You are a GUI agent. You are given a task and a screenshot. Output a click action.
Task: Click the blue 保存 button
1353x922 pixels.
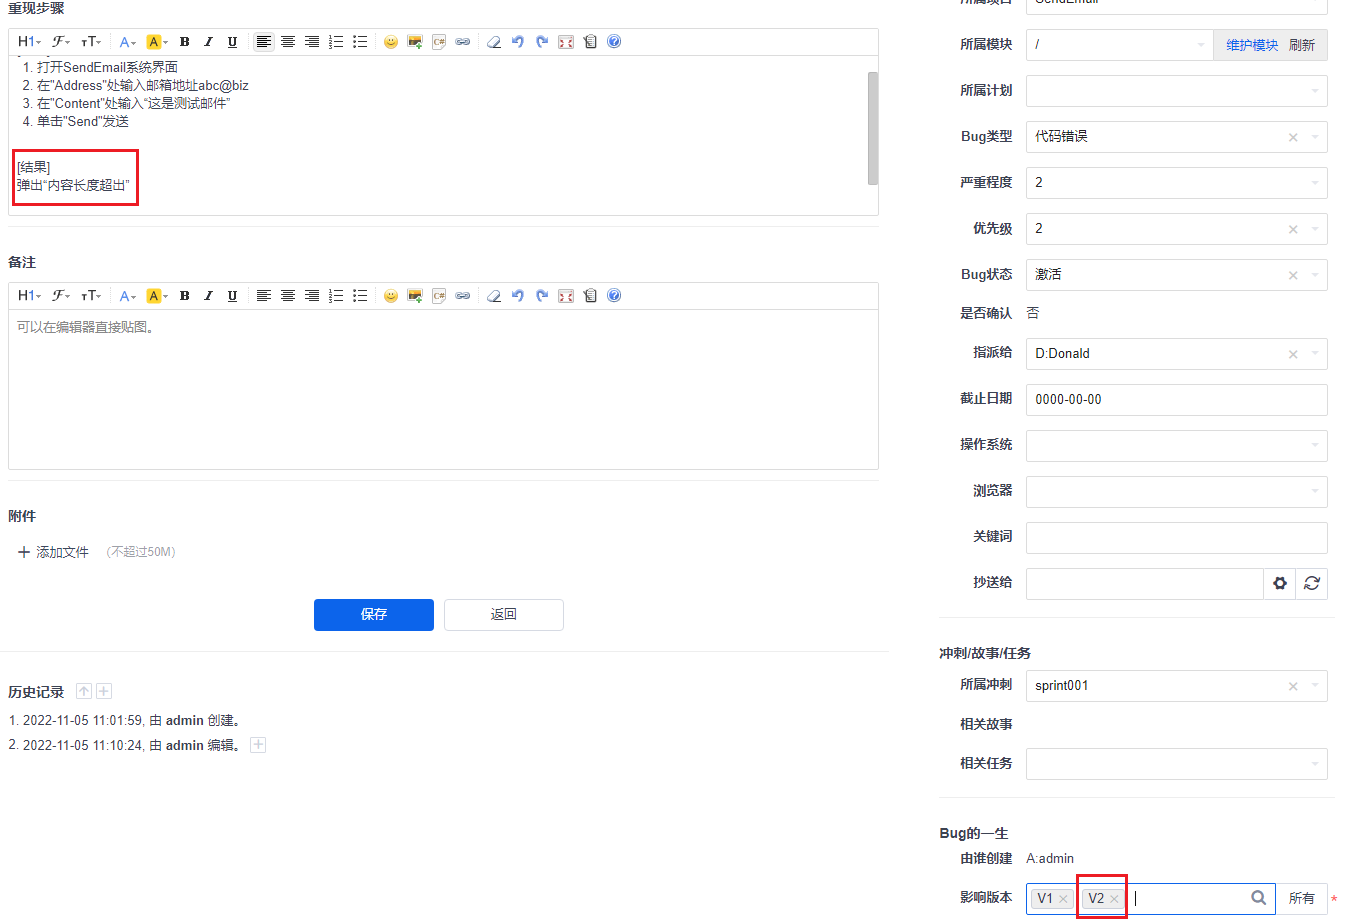click(x=374, y=615)
